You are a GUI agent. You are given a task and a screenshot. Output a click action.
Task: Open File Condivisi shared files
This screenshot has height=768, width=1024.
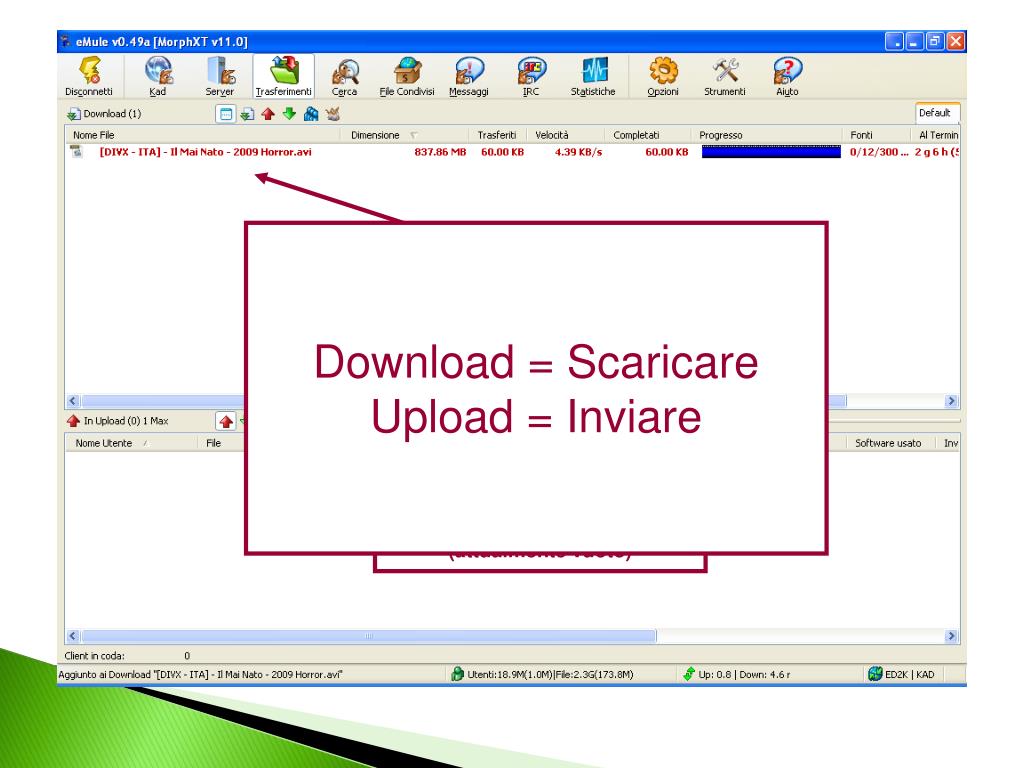coord(407,76)
